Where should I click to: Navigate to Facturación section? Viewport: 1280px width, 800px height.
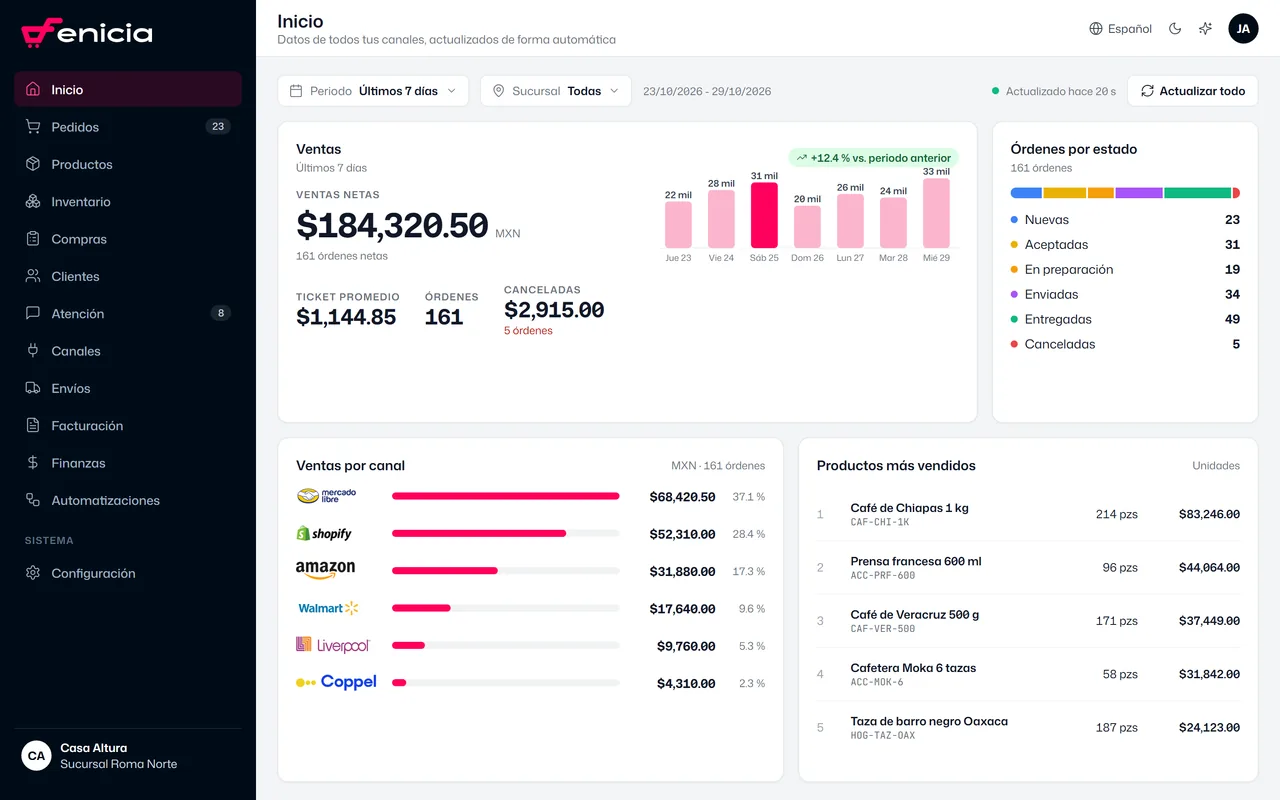point(128,425)
